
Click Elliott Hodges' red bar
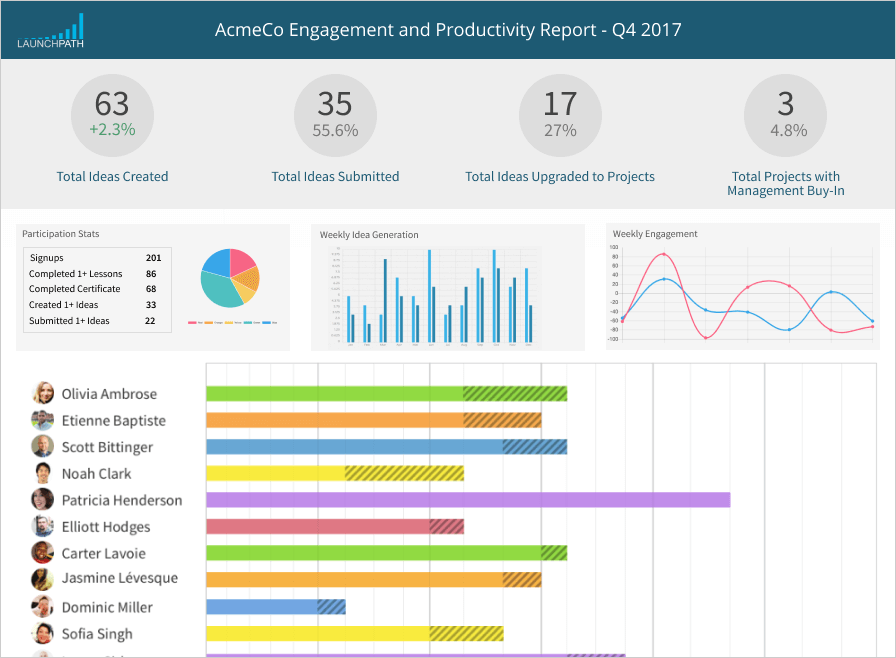(335, 527)
